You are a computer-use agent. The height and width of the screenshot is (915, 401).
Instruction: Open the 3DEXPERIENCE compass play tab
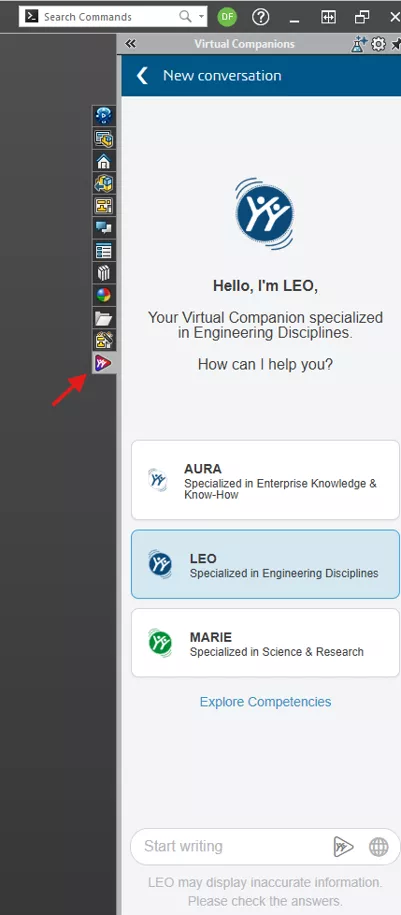(103, 116)
